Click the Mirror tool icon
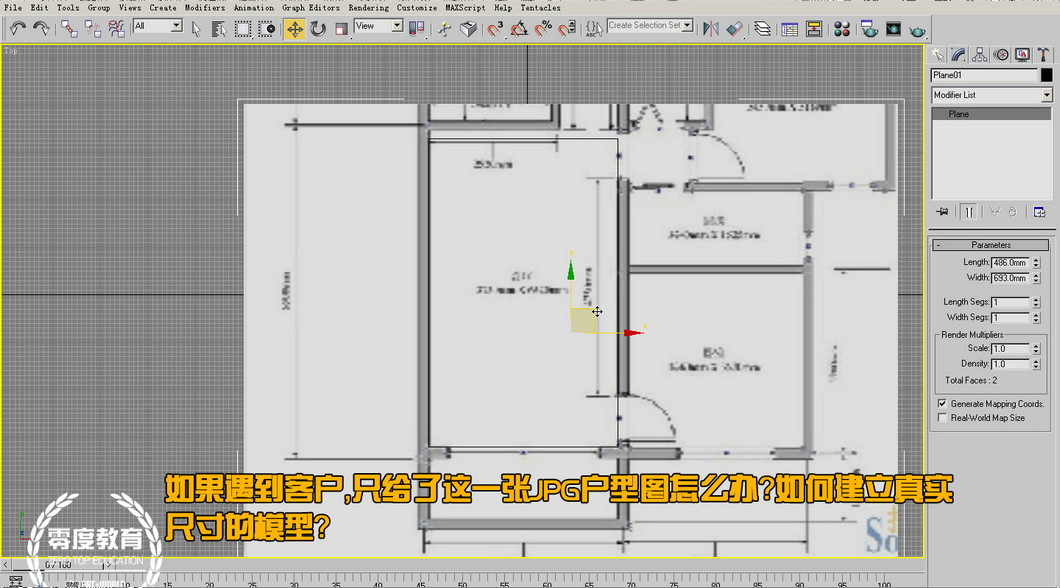The image size is (1060, 588). 712,29
